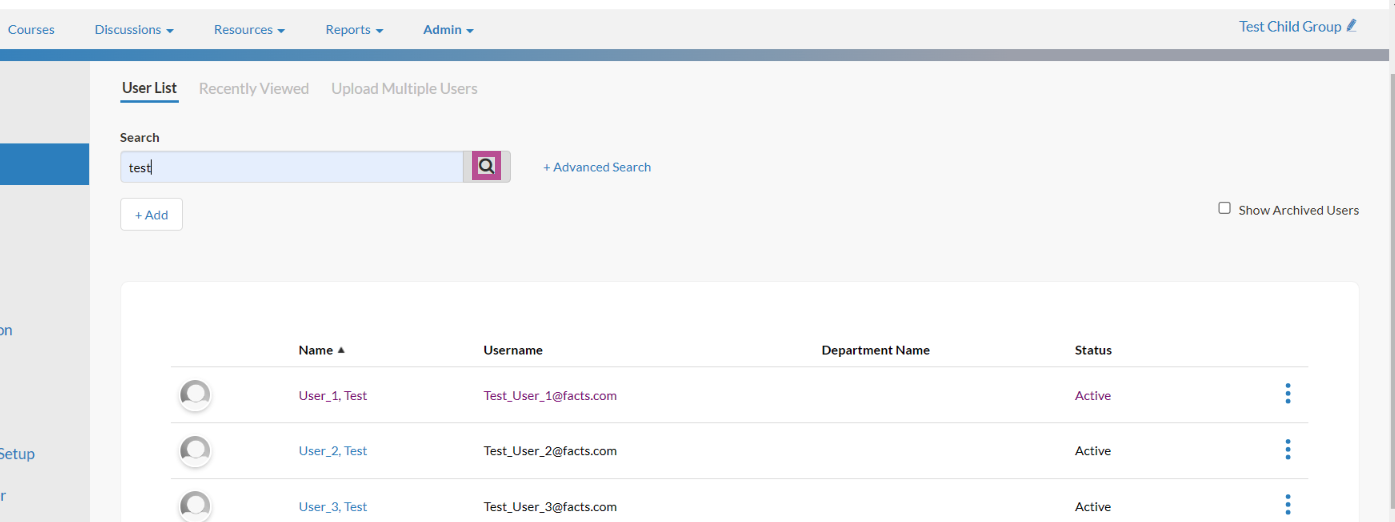Screen dimensions: 1395x522
Task: Open User_2, Test profile link
Action: [332, 451]
